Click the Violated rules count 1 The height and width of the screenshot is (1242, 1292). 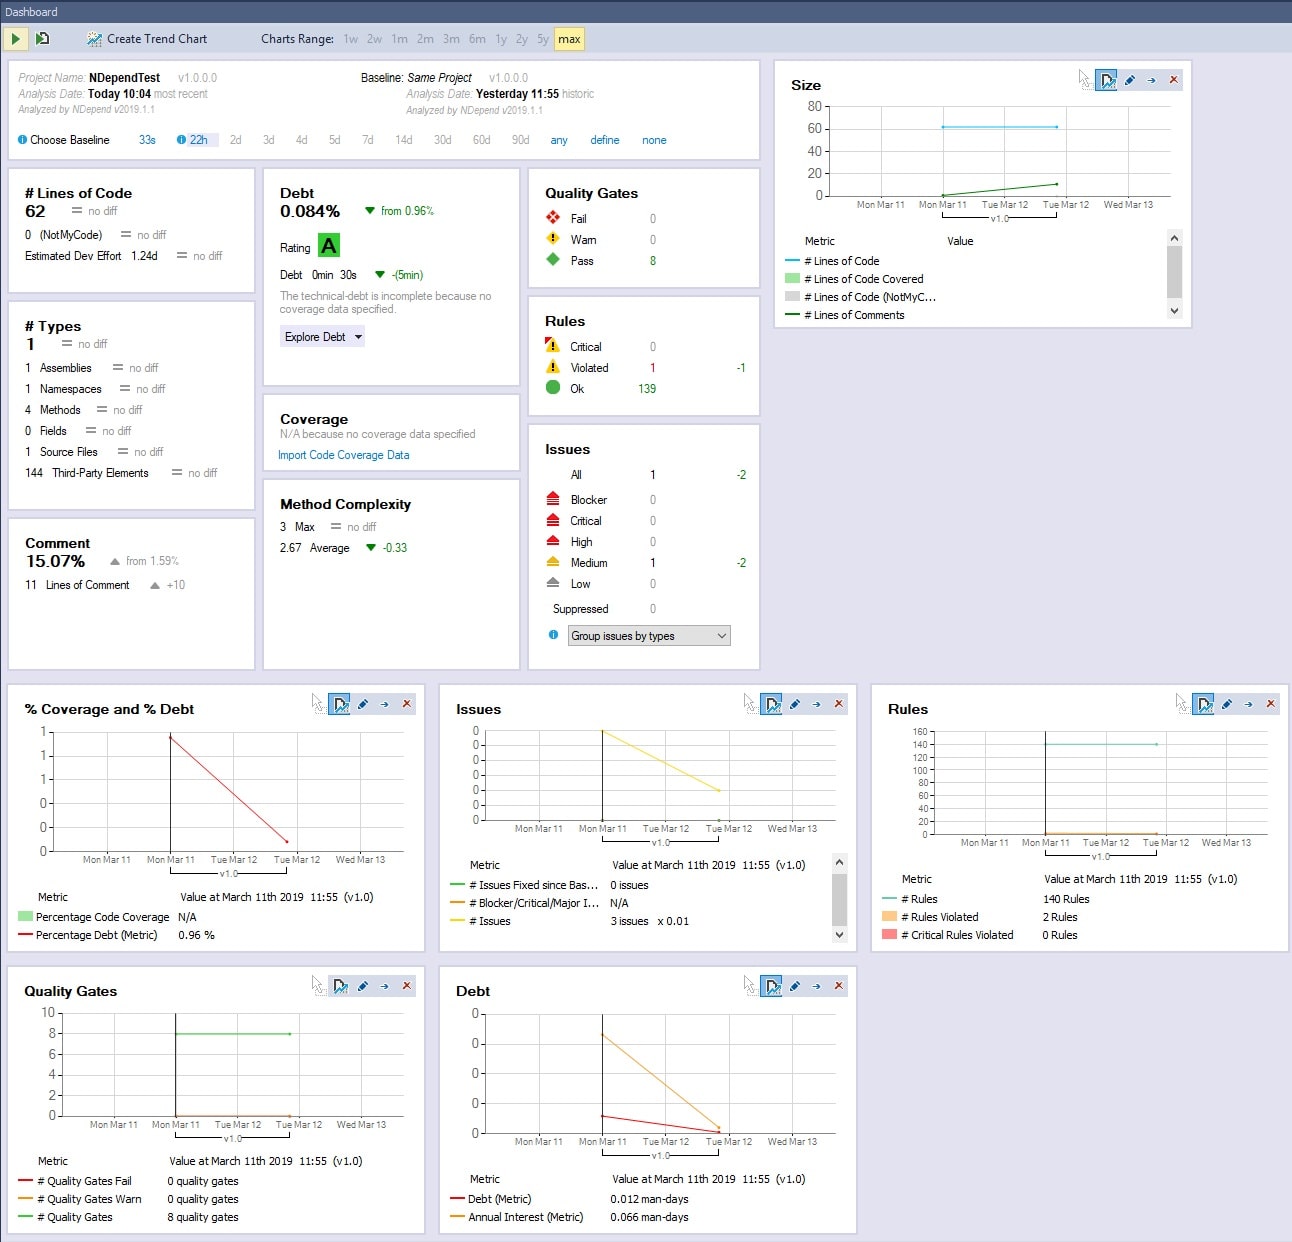pos(653,368)
